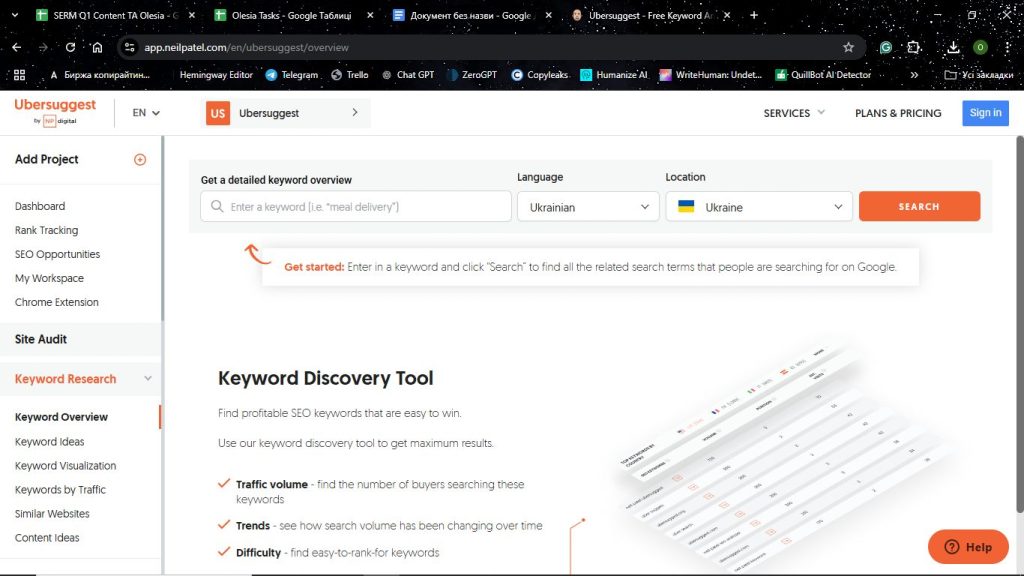
Task: Click the browser profile avatar icon
Action: coord(978,47)
